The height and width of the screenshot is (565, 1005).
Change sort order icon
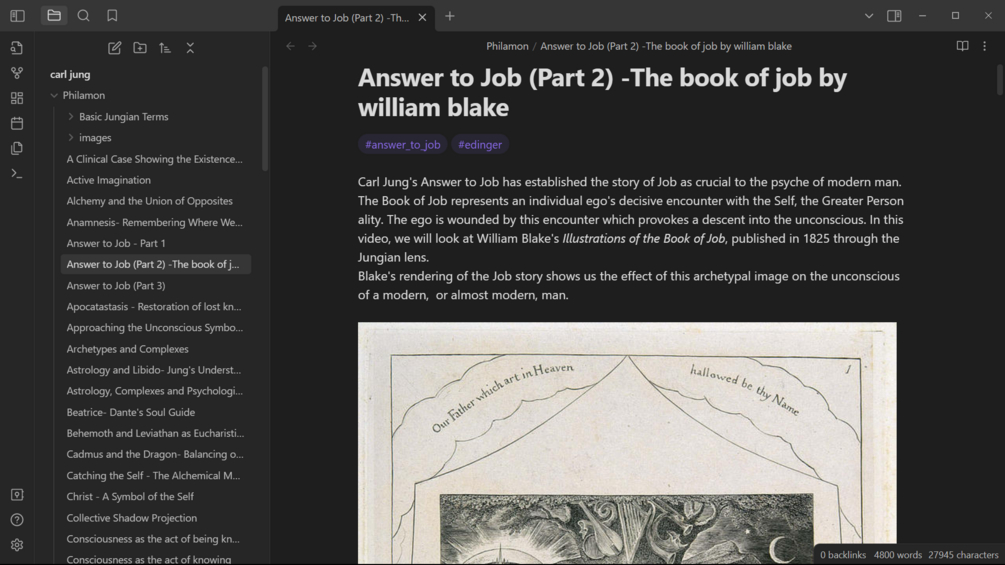pos(165,48)
